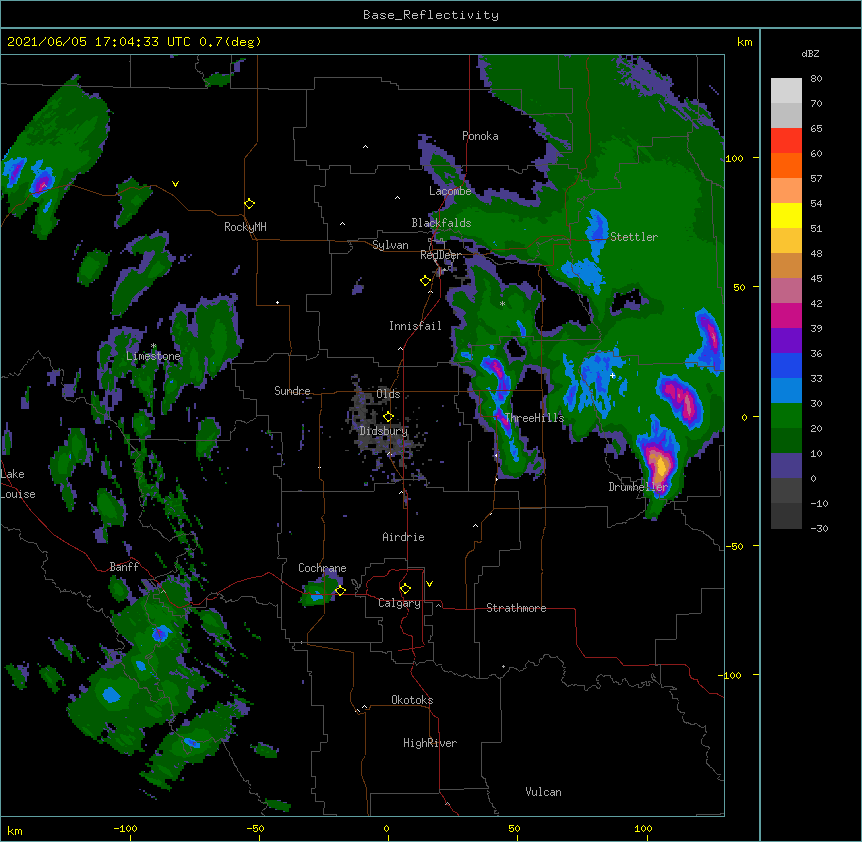Click the -100 tick on the bottom axis
Screen dimensions: 862x842
coord(125,829)
